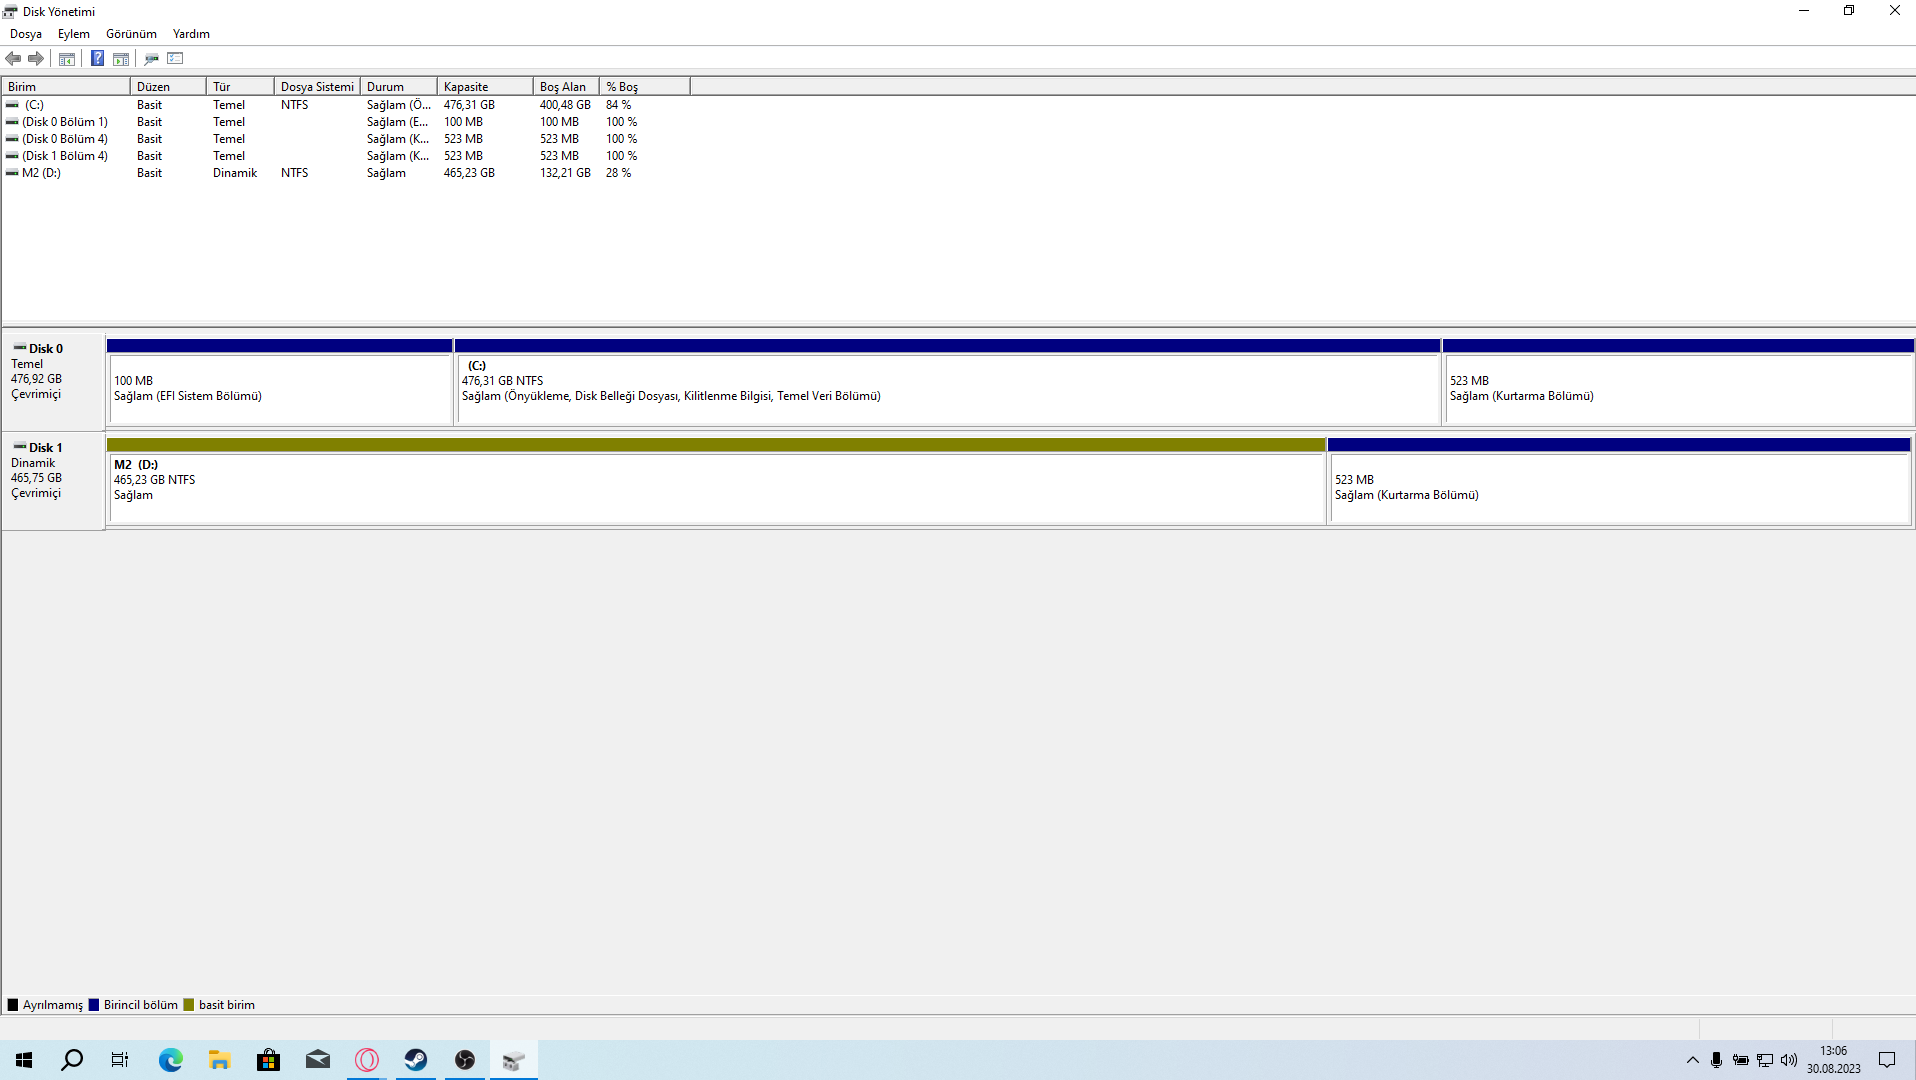Launch Microsoft Edge from the taskbar
The height and width of the screenshot is (1080, 1916).
tap(171, 1060)
